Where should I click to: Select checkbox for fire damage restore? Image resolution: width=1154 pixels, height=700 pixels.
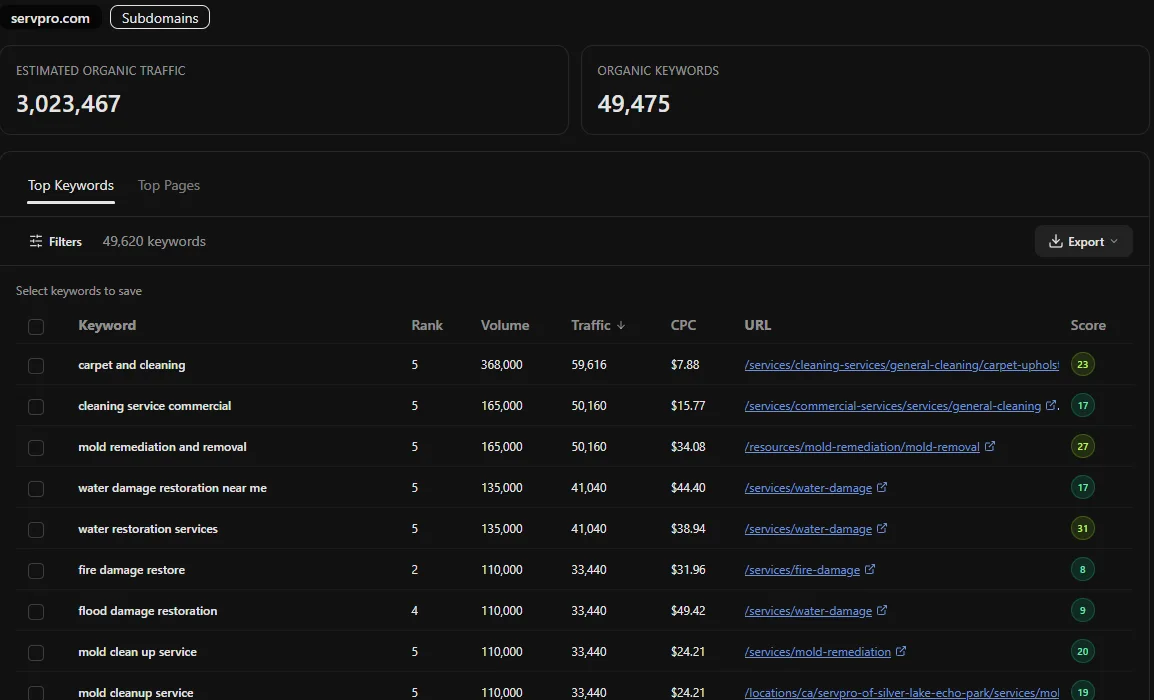click(36, 570)
